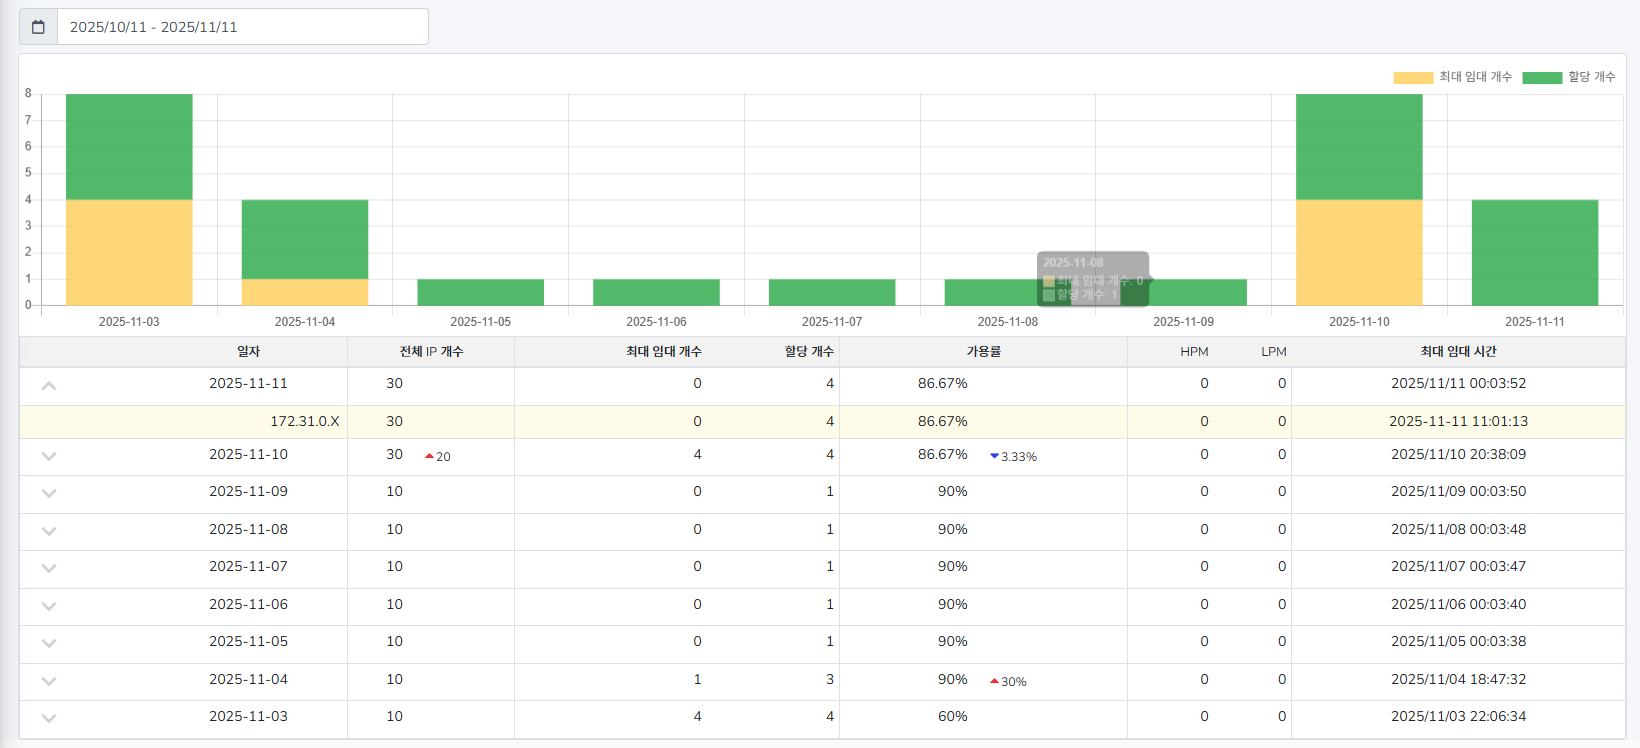Click the green bar for 2025-11-05
The image size is (1640, 748).
coord(480,292)
